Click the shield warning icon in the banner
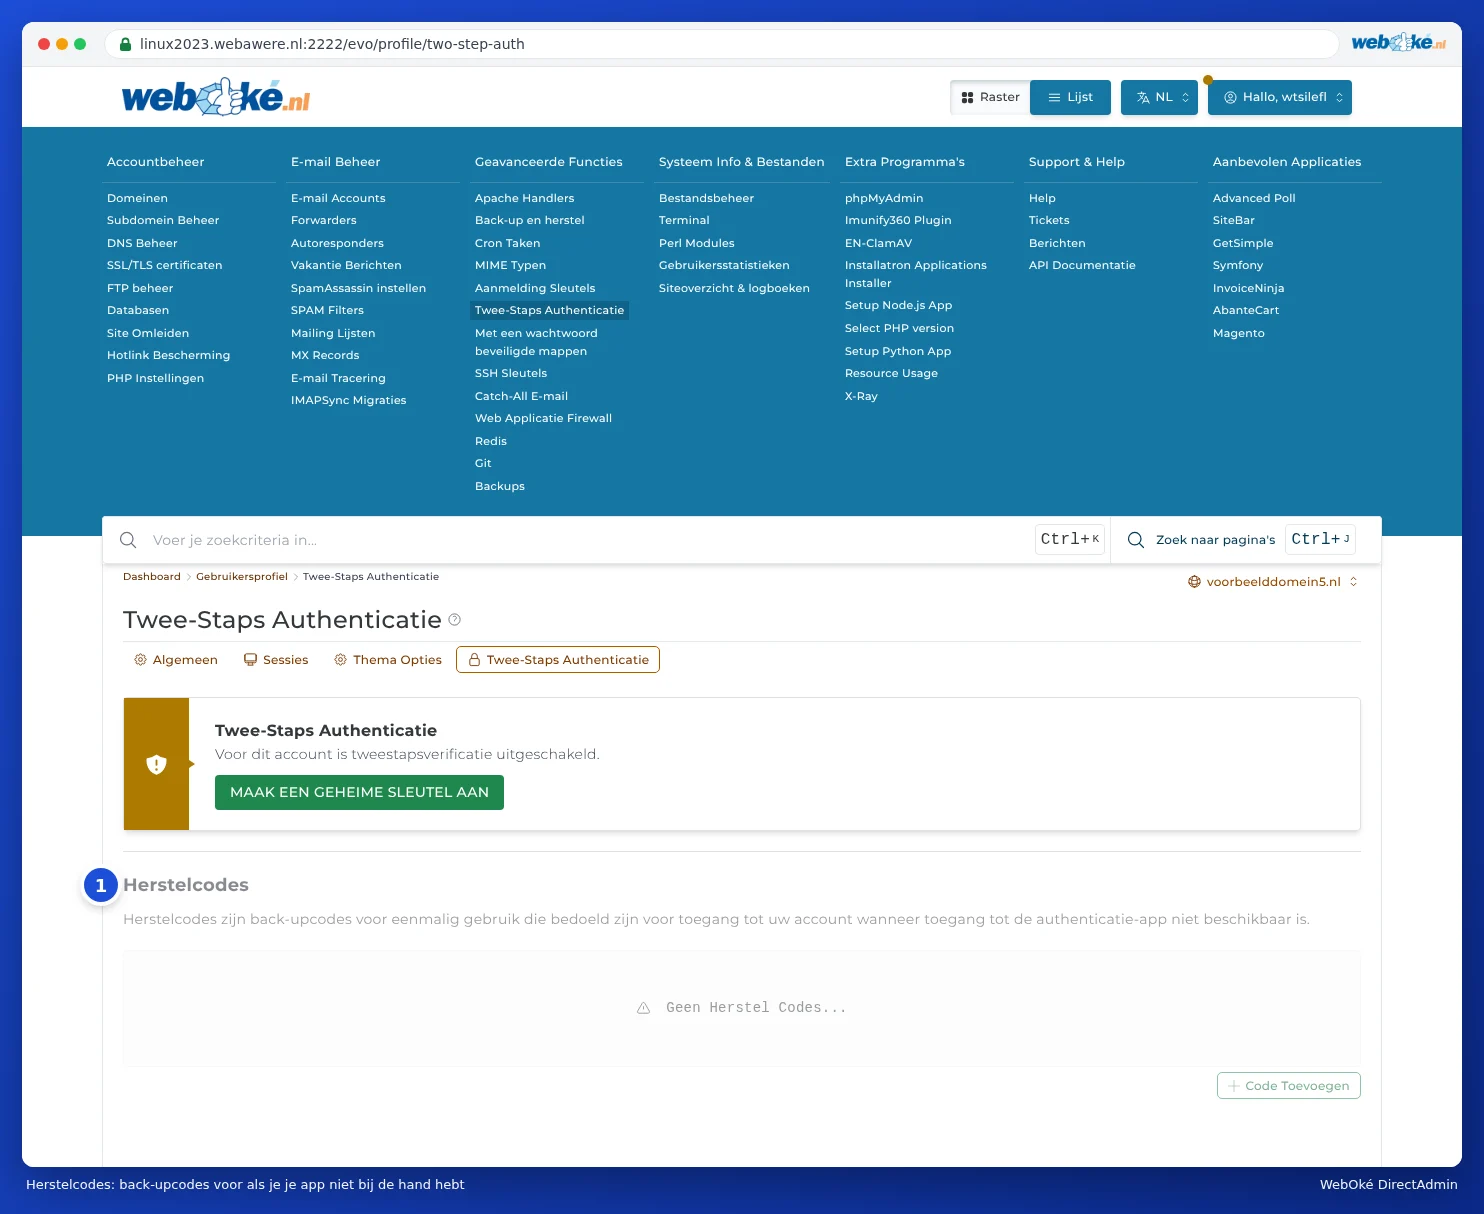1484x1214 pixels. [x=156, y=765]
